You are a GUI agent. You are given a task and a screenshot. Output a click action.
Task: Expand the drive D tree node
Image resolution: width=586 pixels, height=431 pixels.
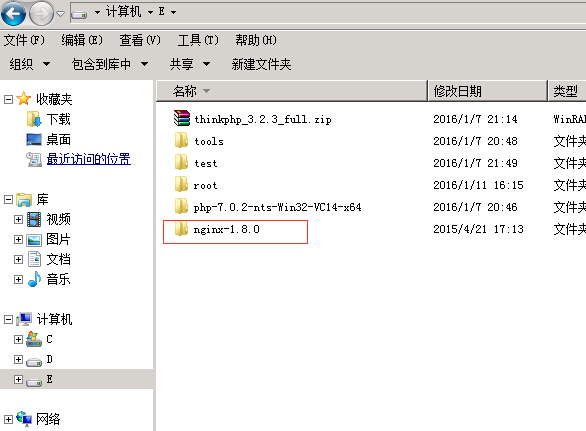point(18,359)
